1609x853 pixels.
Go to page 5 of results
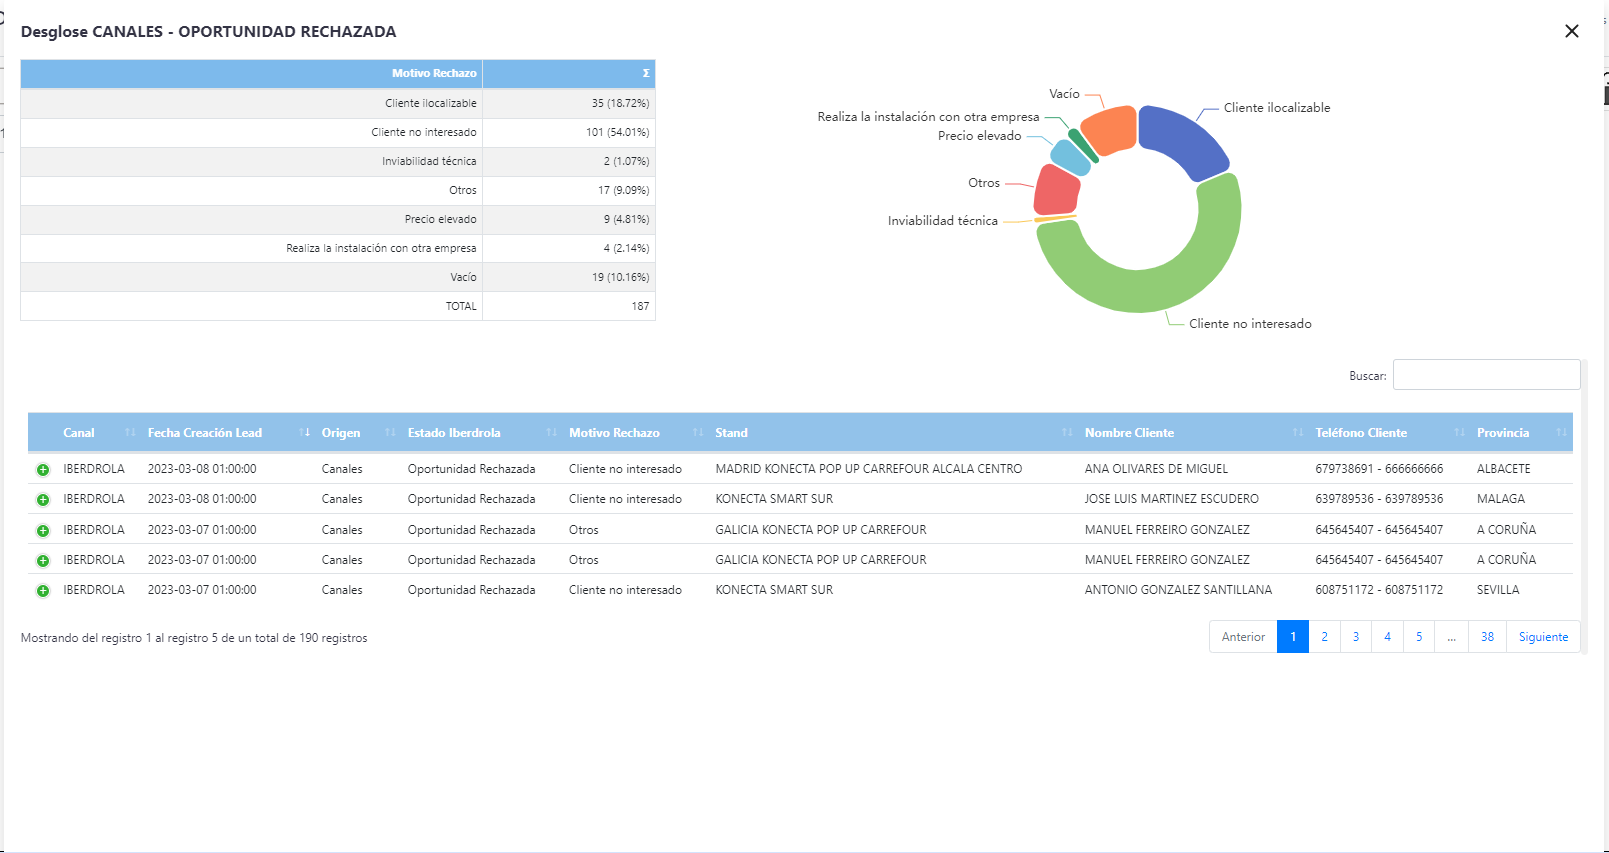click(1419, 637)
